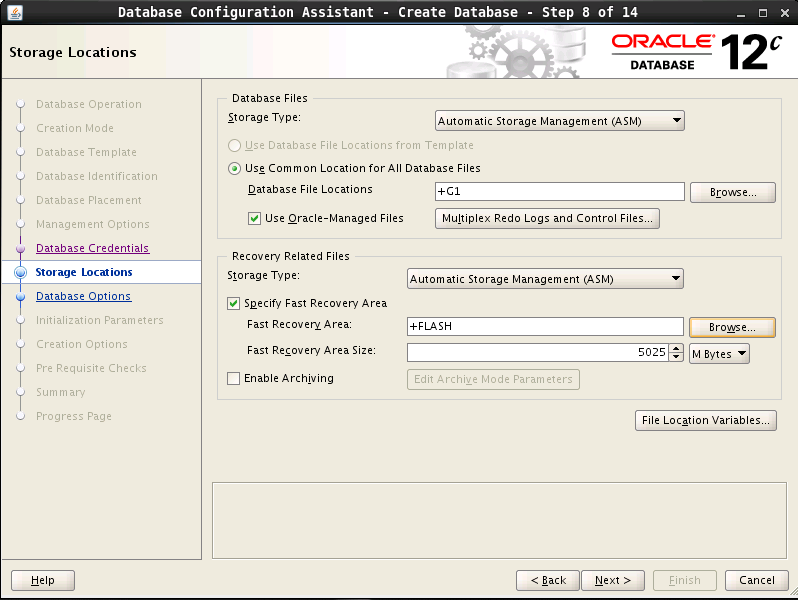798x600 pixels.
Task: Click the Database File Locations text field
Action: 558,191
